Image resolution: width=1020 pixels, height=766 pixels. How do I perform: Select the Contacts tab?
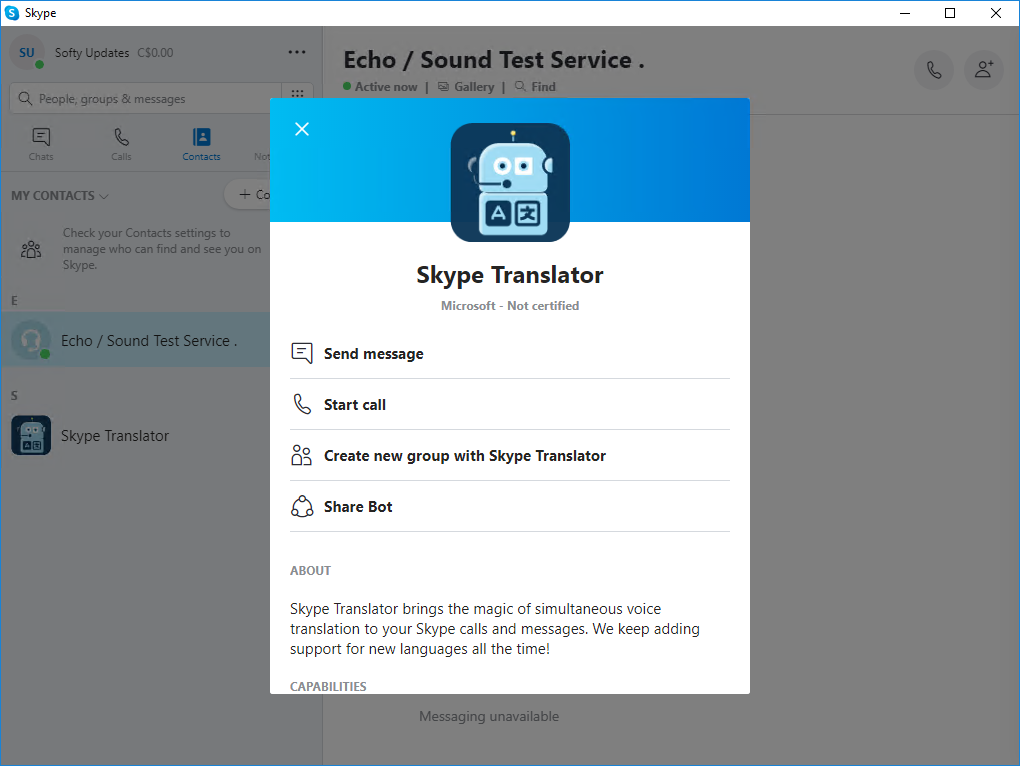[x=201, y=144]
